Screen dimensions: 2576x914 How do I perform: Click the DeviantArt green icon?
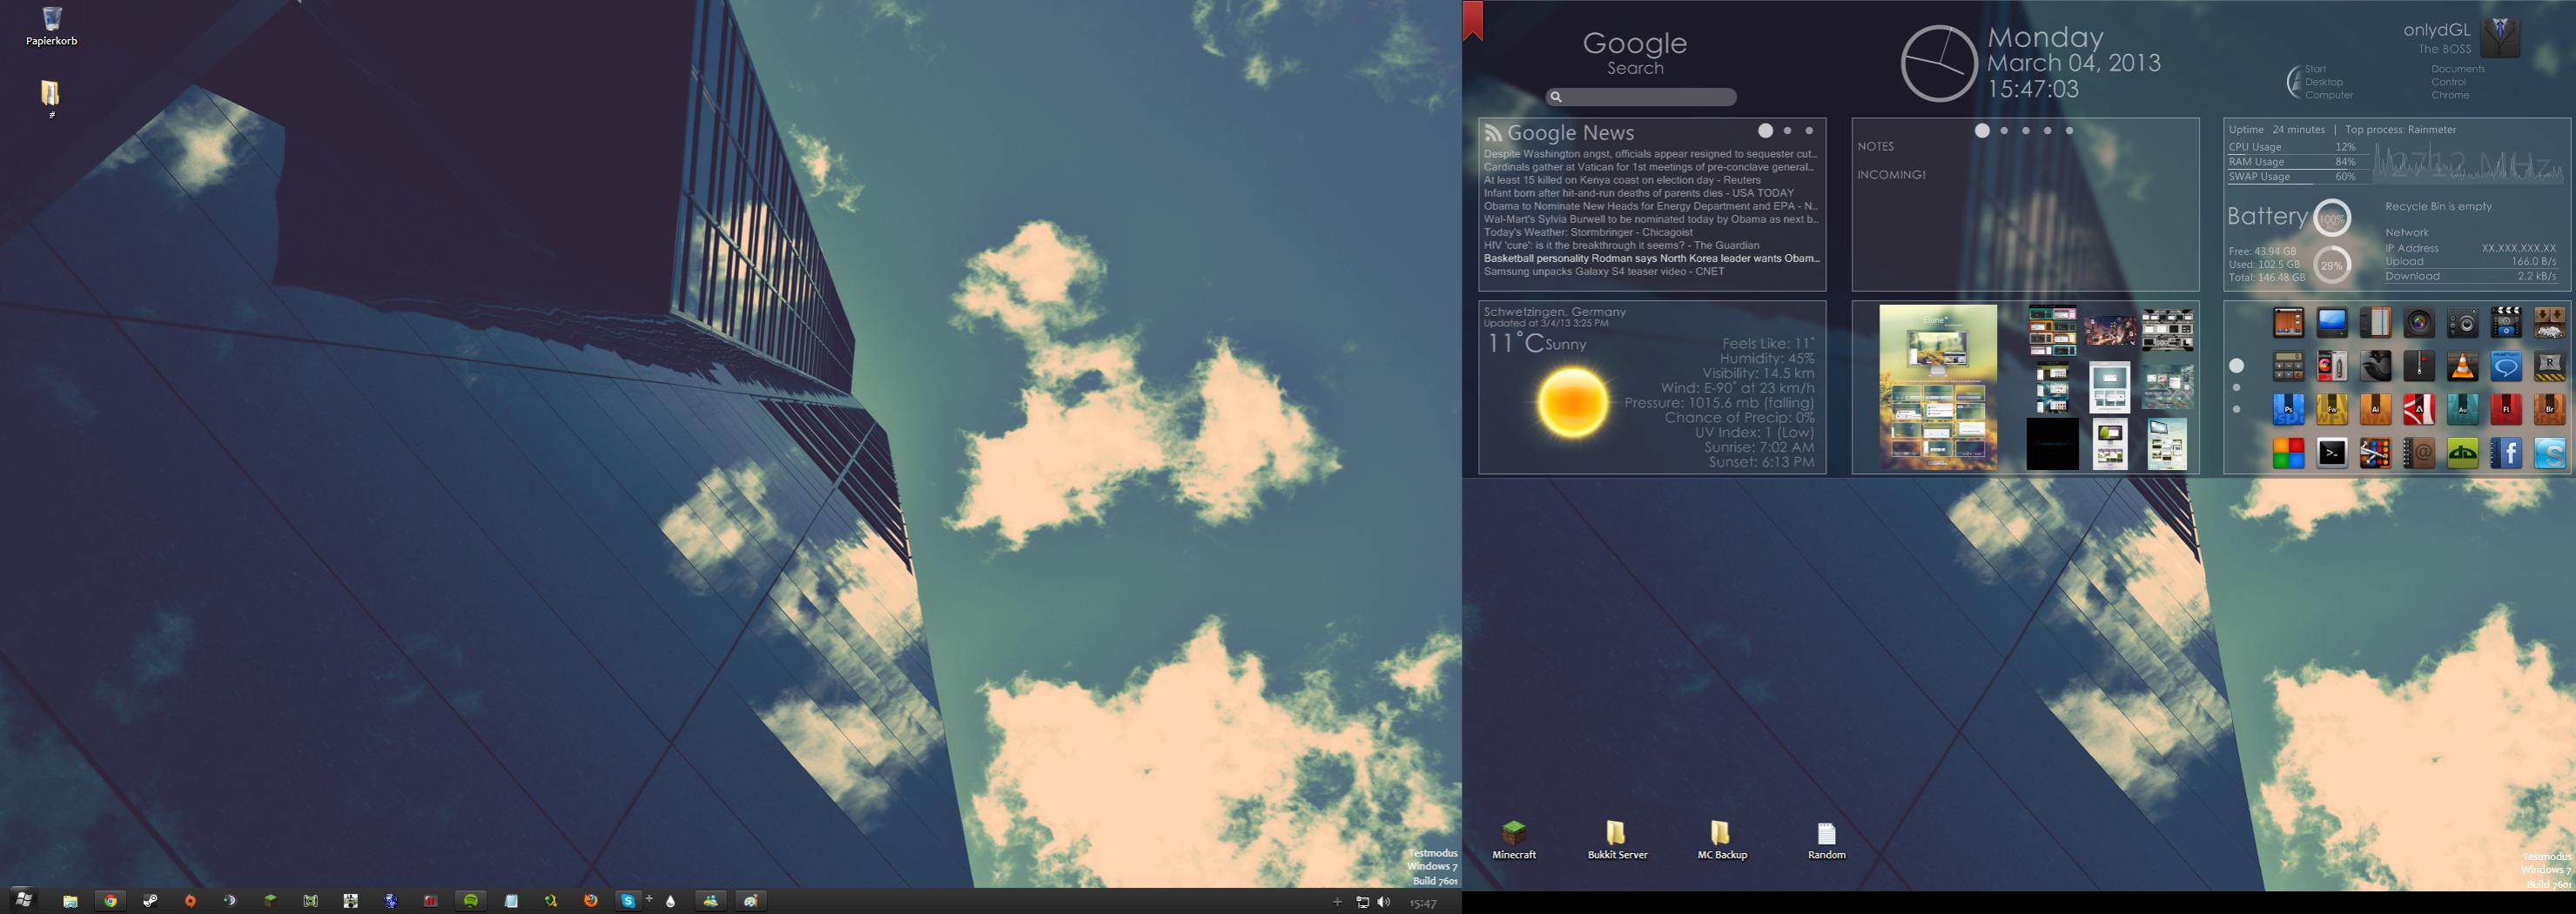coord(2462,454)
